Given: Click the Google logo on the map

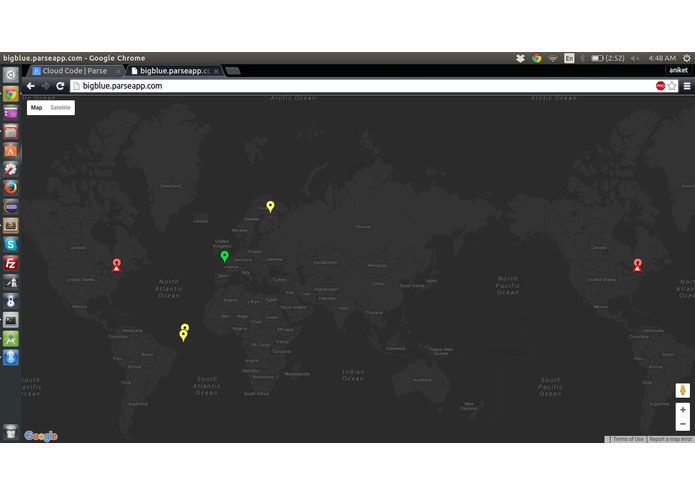Looking at the screenshot, I should tap(41, 436).
